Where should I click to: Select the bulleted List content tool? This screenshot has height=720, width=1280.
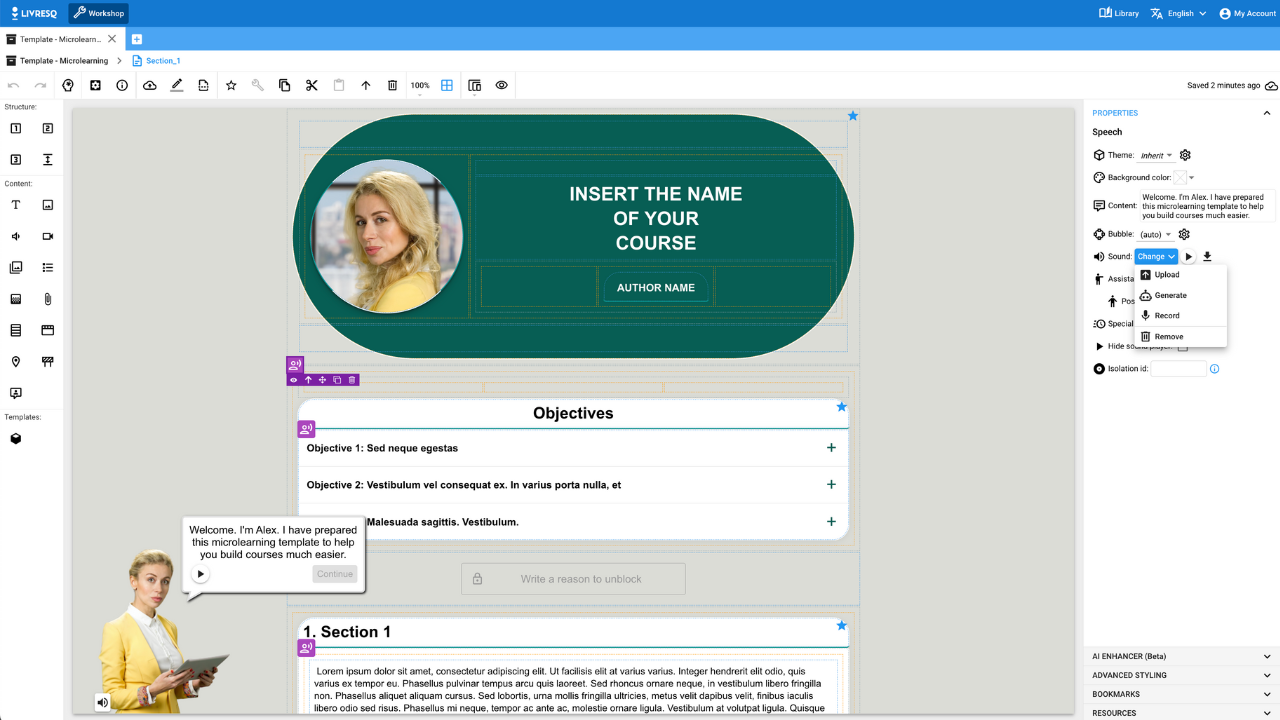pyautogui.click(x=48, y=267)
